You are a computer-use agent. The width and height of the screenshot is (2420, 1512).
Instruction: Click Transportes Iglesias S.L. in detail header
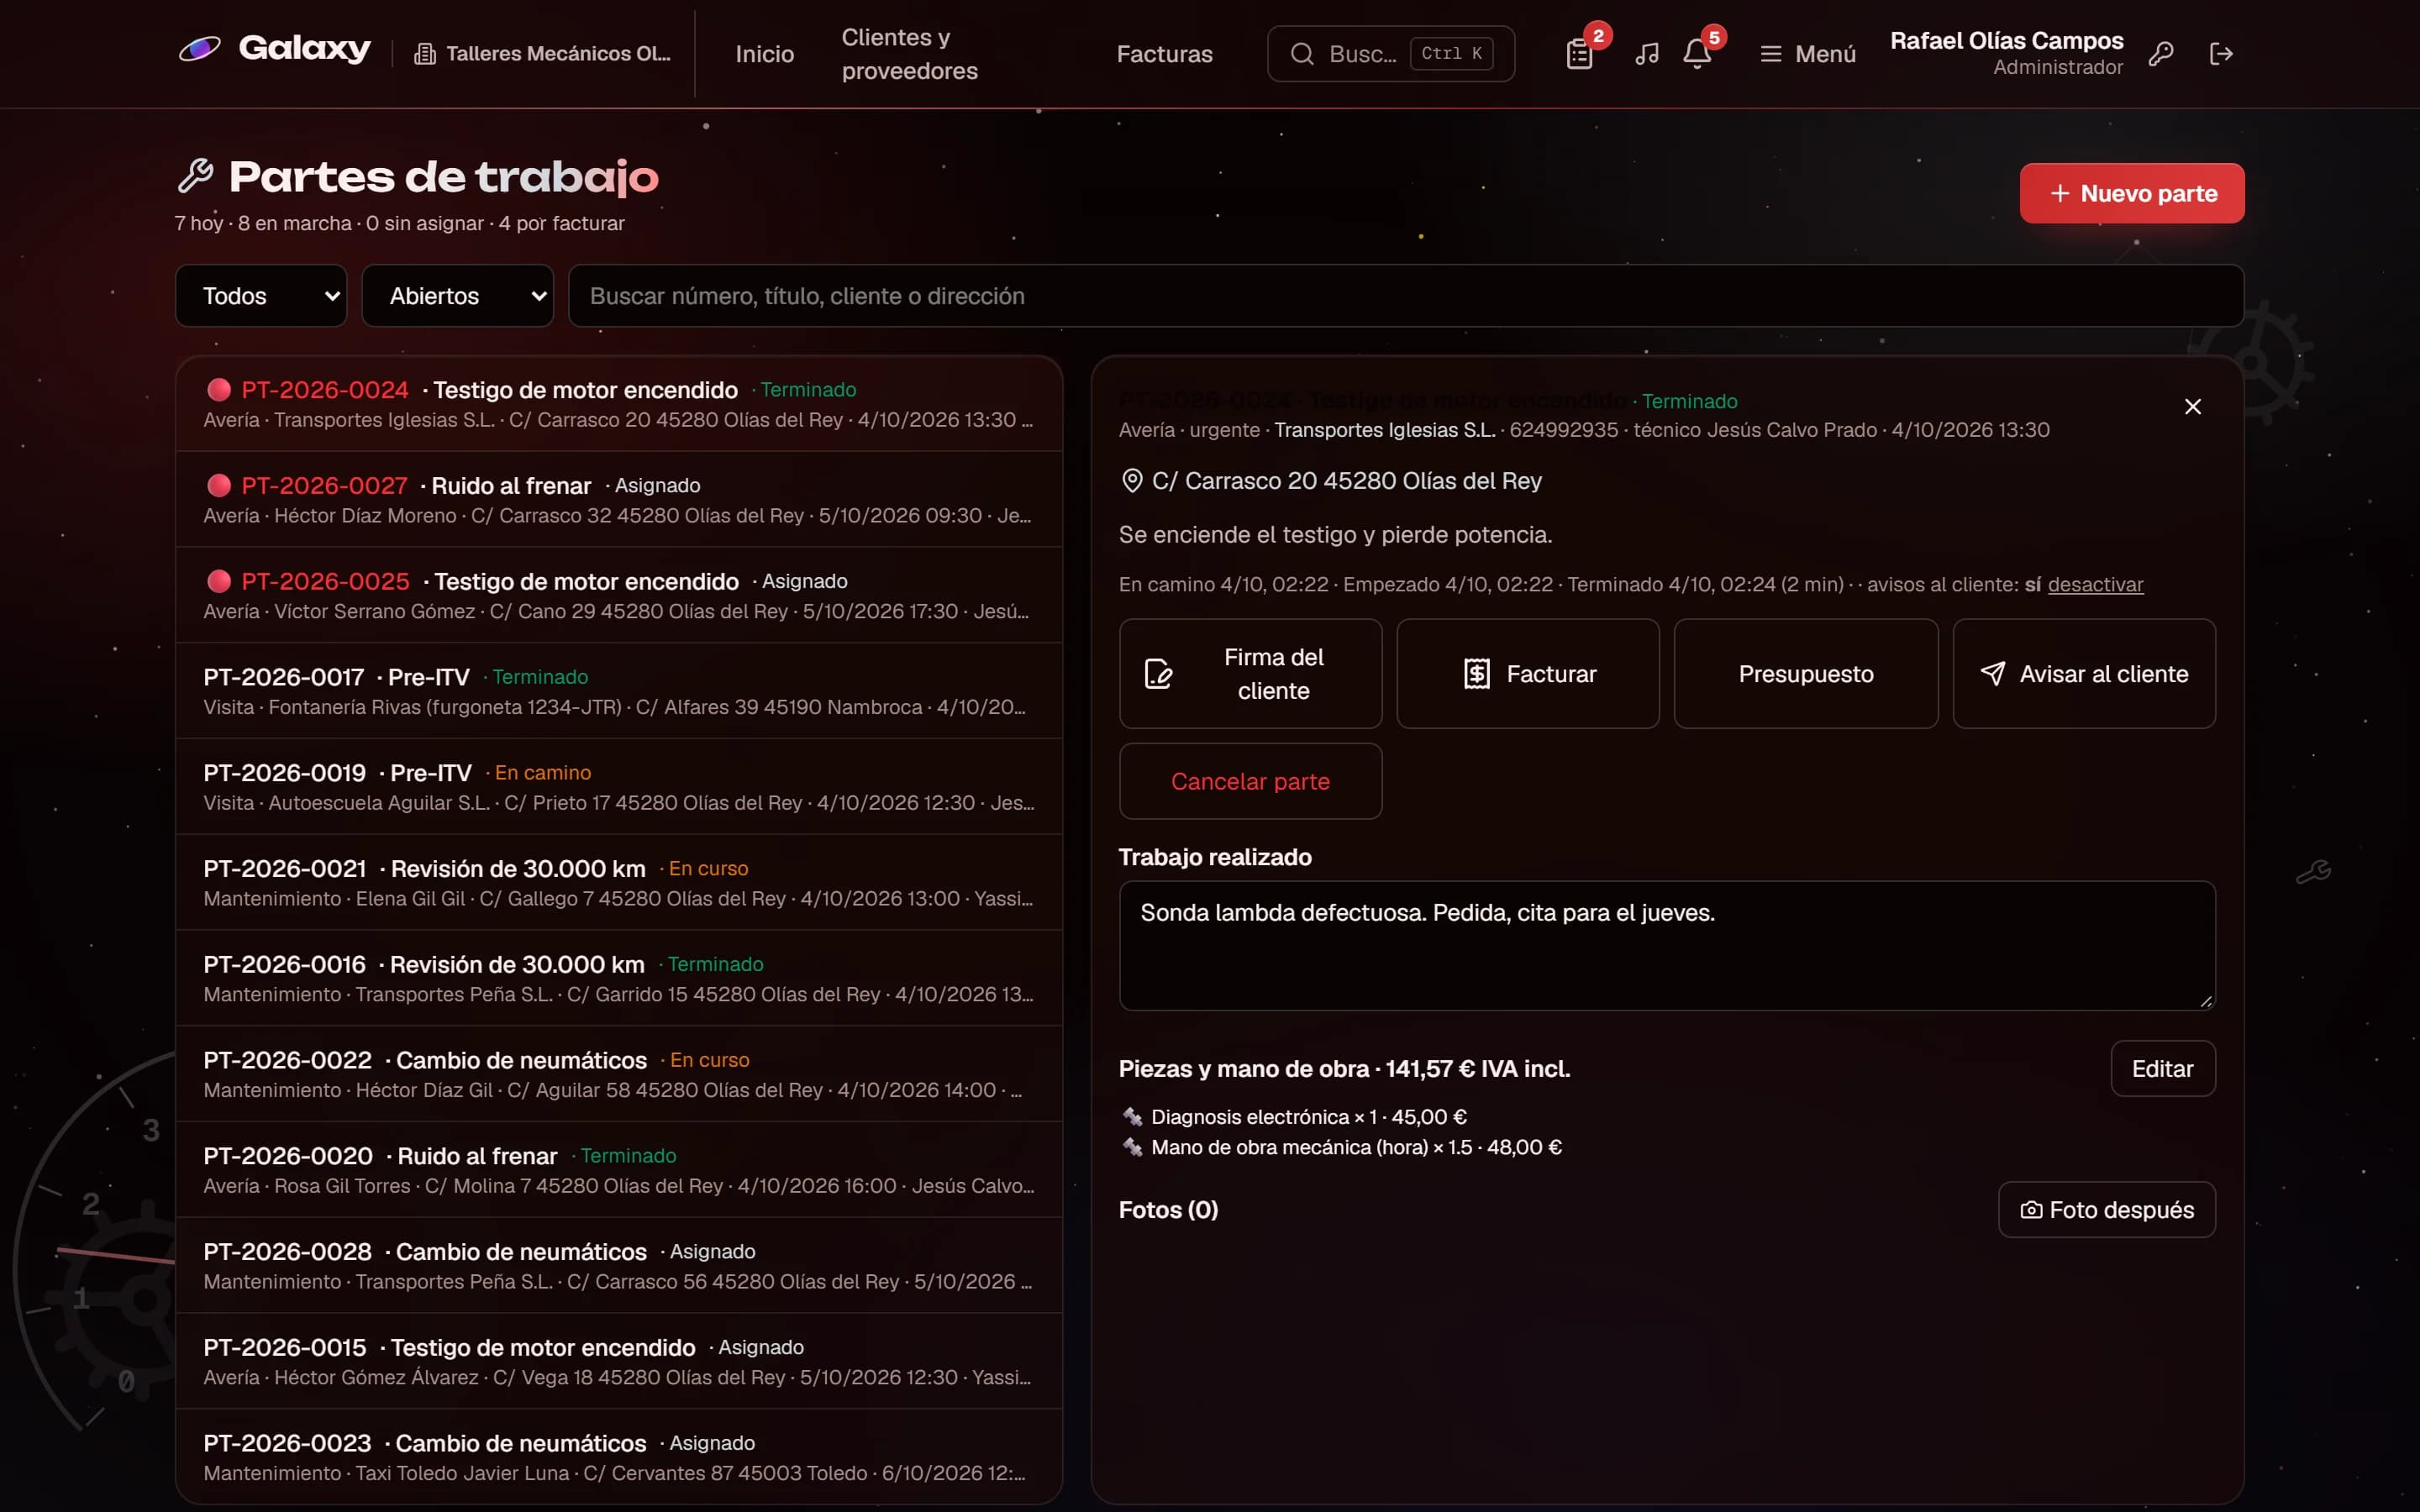point(1385,430)
